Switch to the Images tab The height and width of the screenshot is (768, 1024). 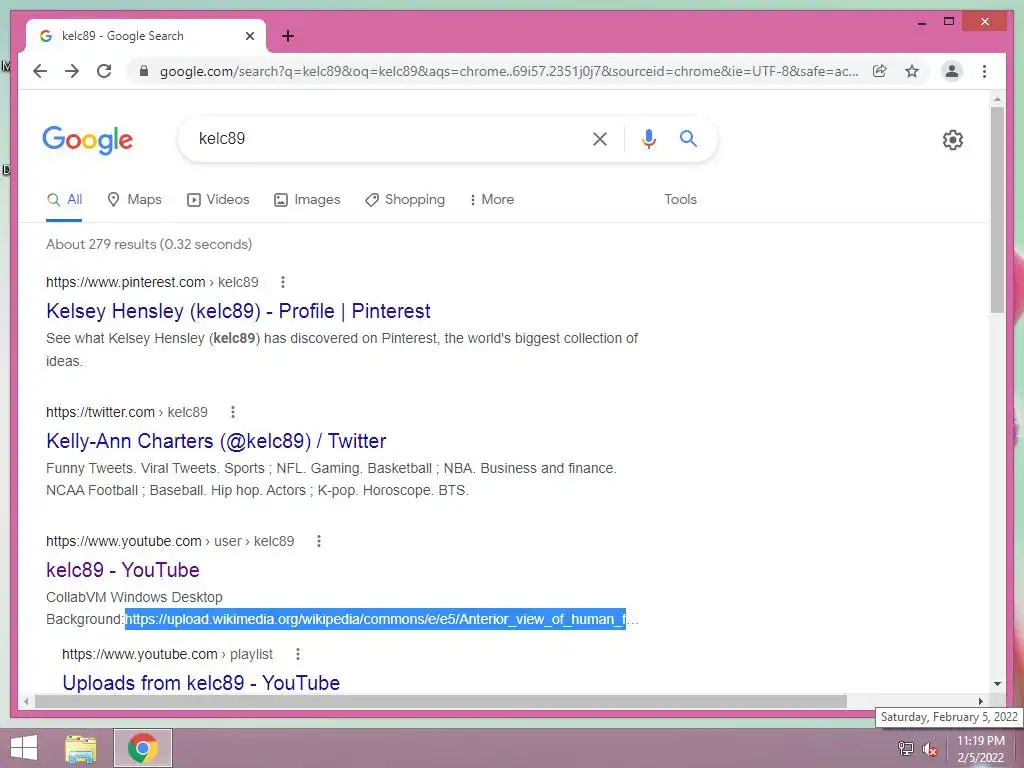point(307,200)
